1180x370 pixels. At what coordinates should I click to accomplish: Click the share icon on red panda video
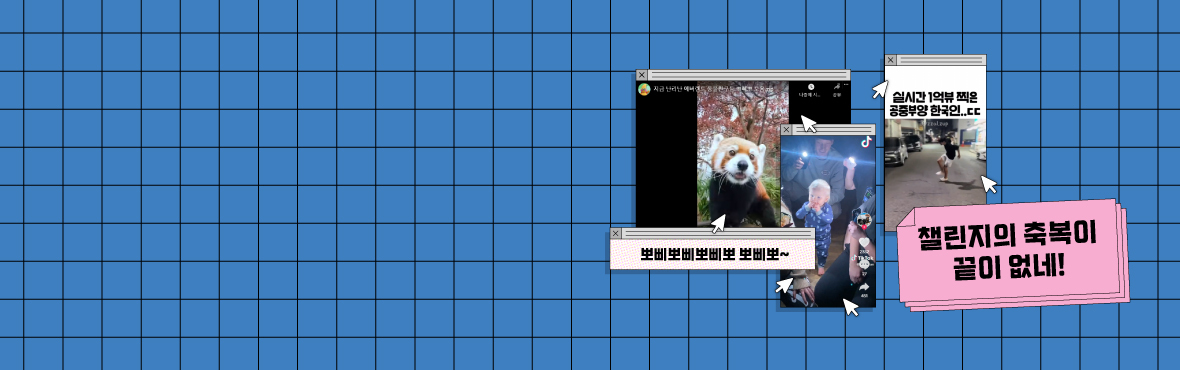[x=837, y=87]
